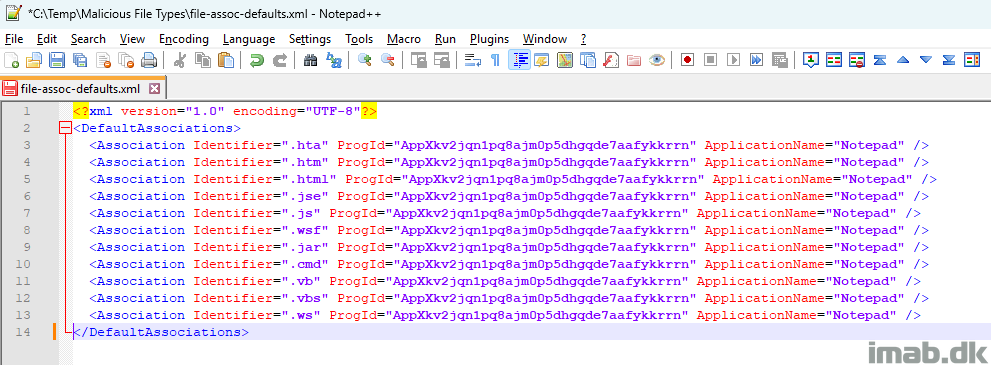Paste with the clipboard icon
This screenshot has height=365, width=991.
(226, 60)
